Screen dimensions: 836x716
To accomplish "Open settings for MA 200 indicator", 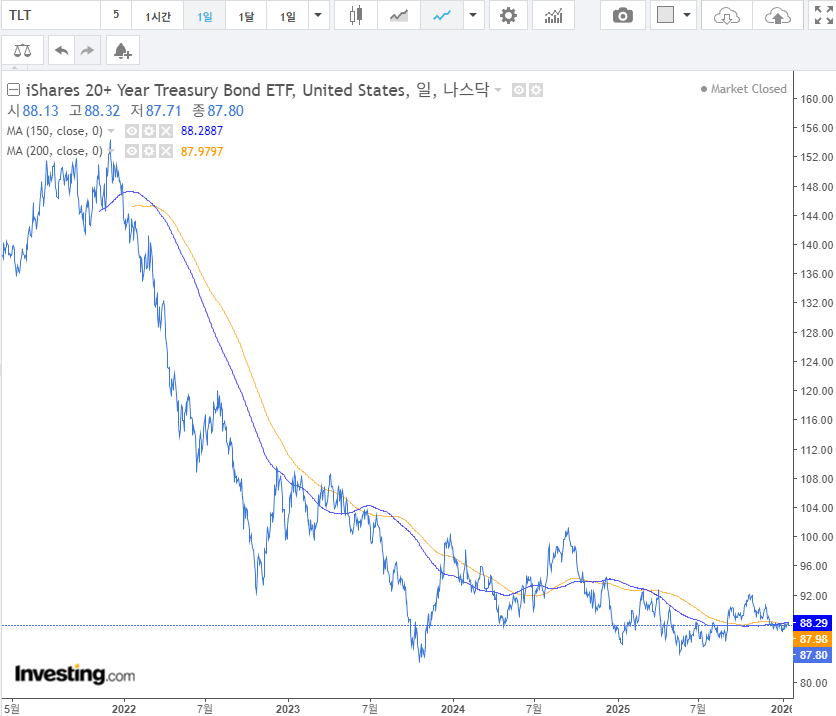I will [x=149, y=151].
